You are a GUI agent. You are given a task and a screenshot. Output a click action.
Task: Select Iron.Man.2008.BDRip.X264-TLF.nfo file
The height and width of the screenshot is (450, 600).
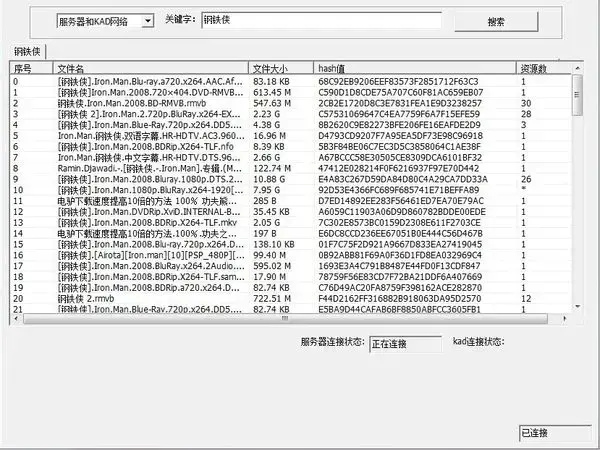[x=146, y=147]
